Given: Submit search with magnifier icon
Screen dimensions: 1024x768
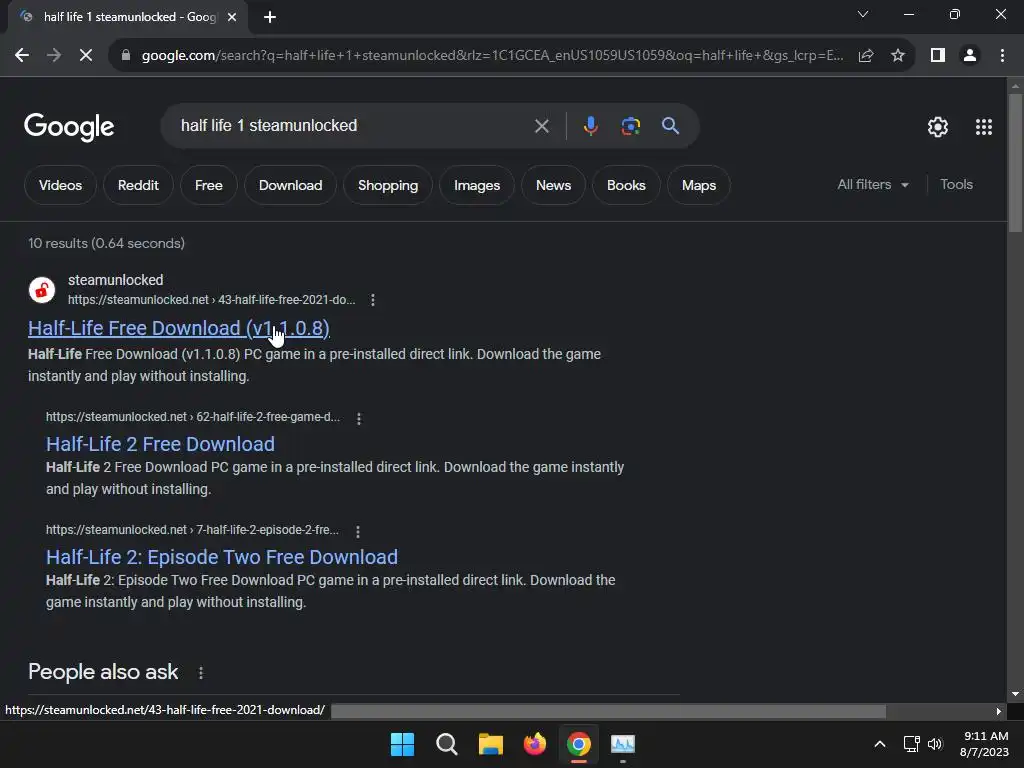Looking at the screenshot, I should click(670, 125).
